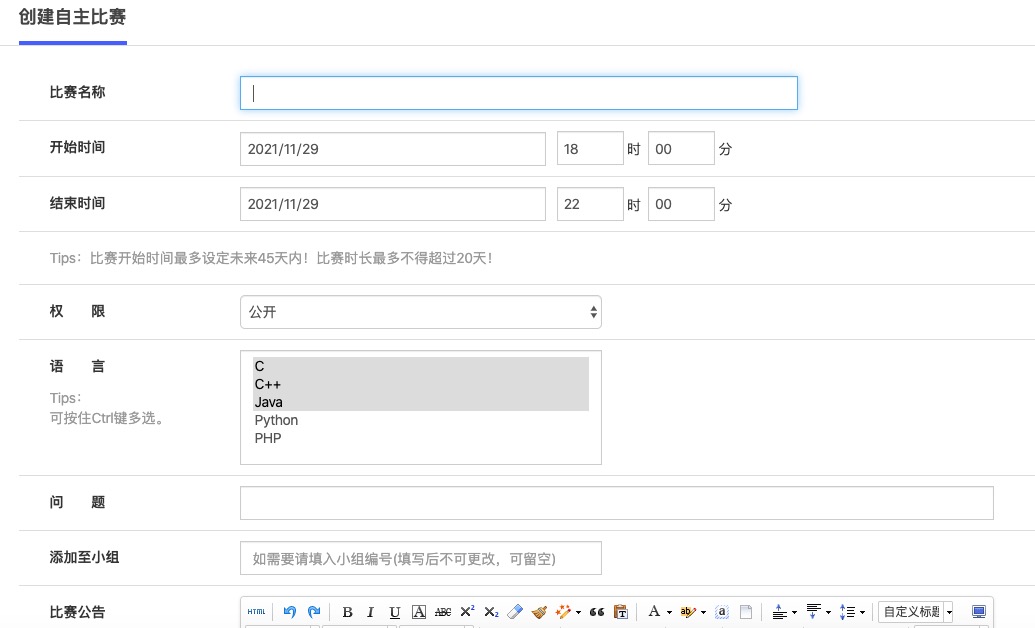
Task: Insert blockquote
Action: 597,612
